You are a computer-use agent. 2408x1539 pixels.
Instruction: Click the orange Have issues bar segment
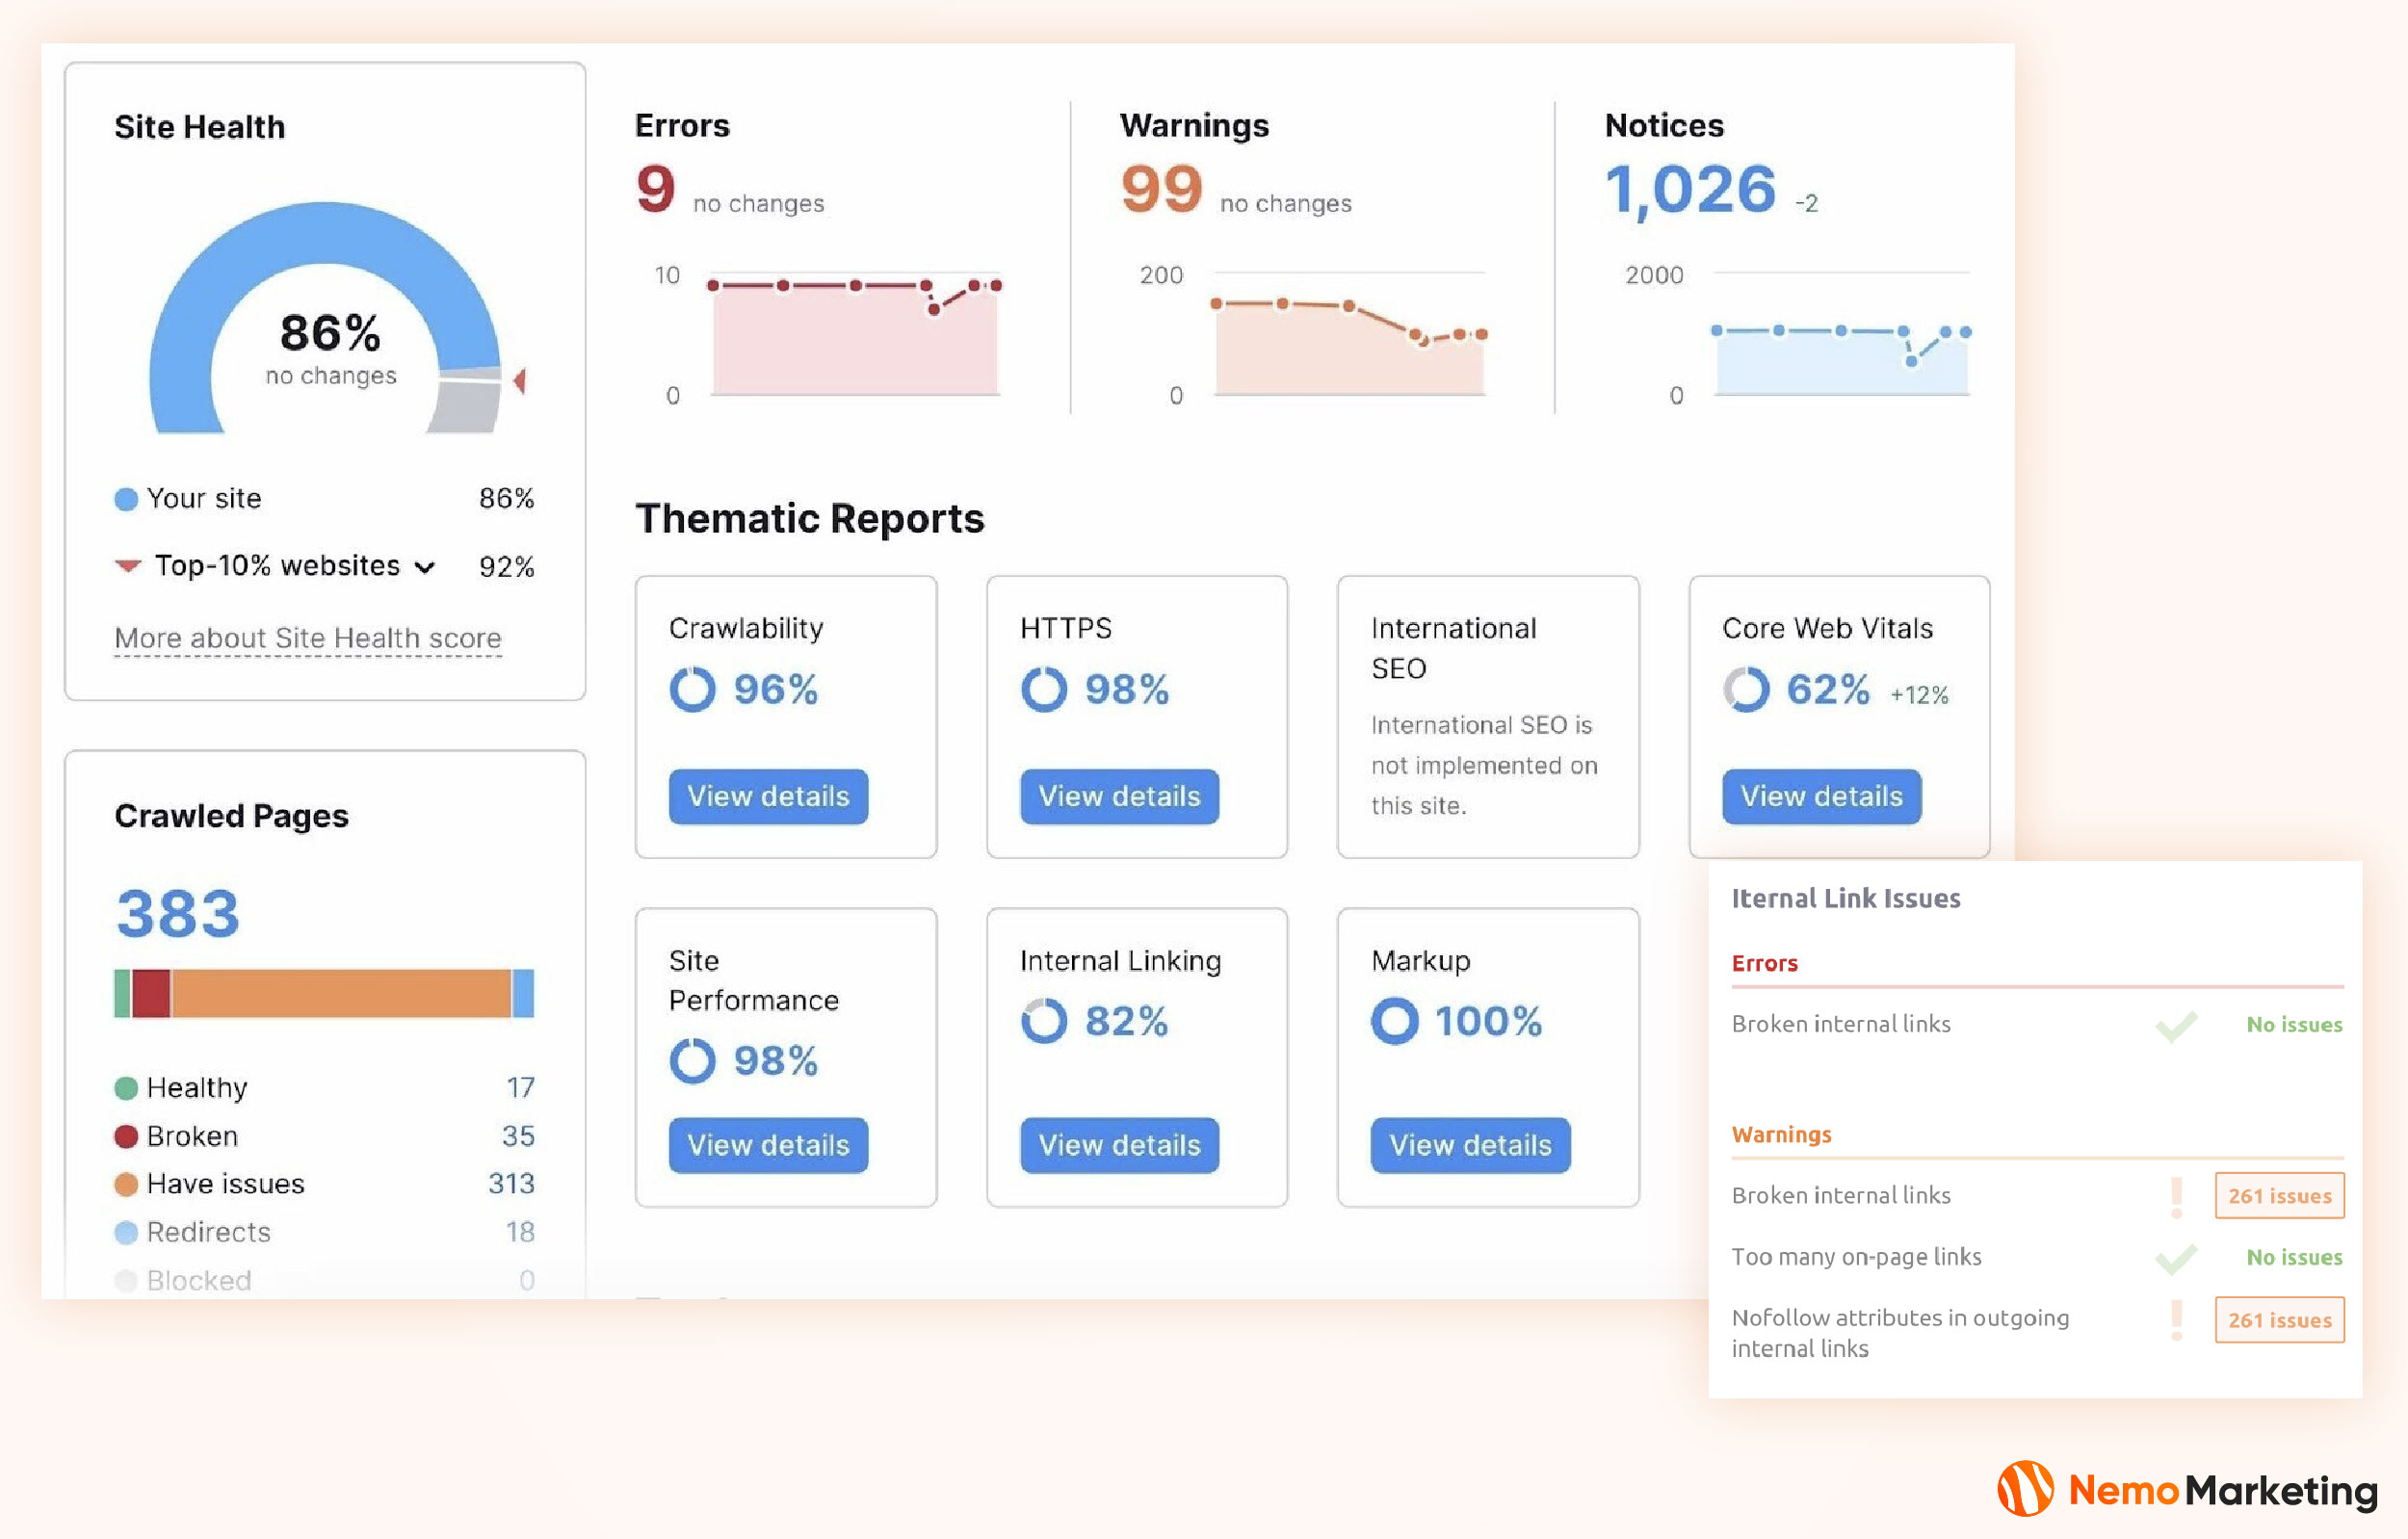point(340,993)
